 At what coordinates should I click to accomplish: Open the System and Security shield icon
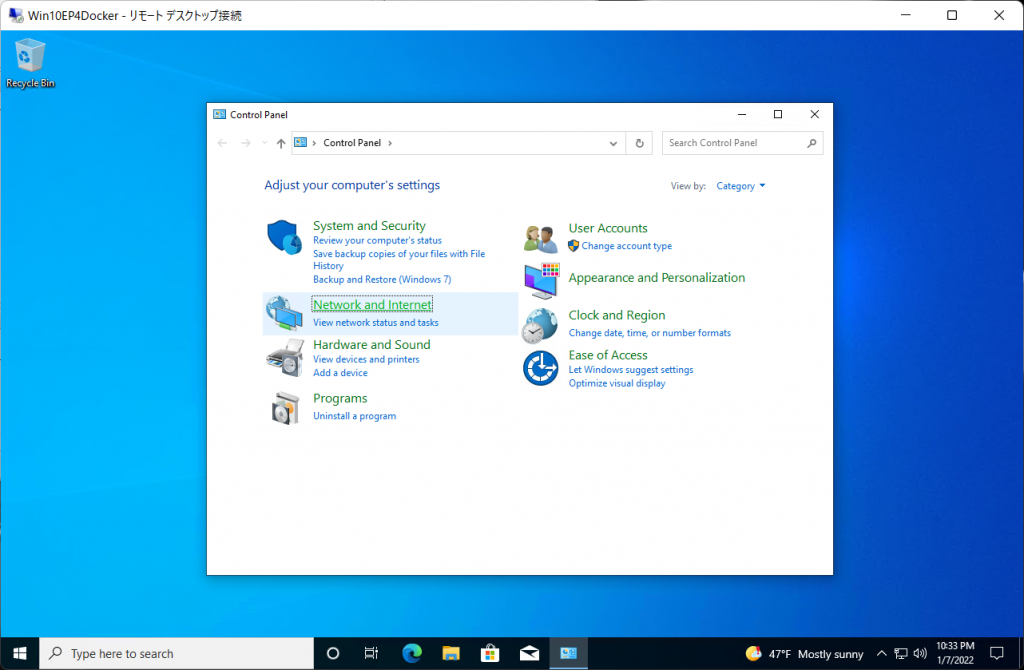point(284,237)
